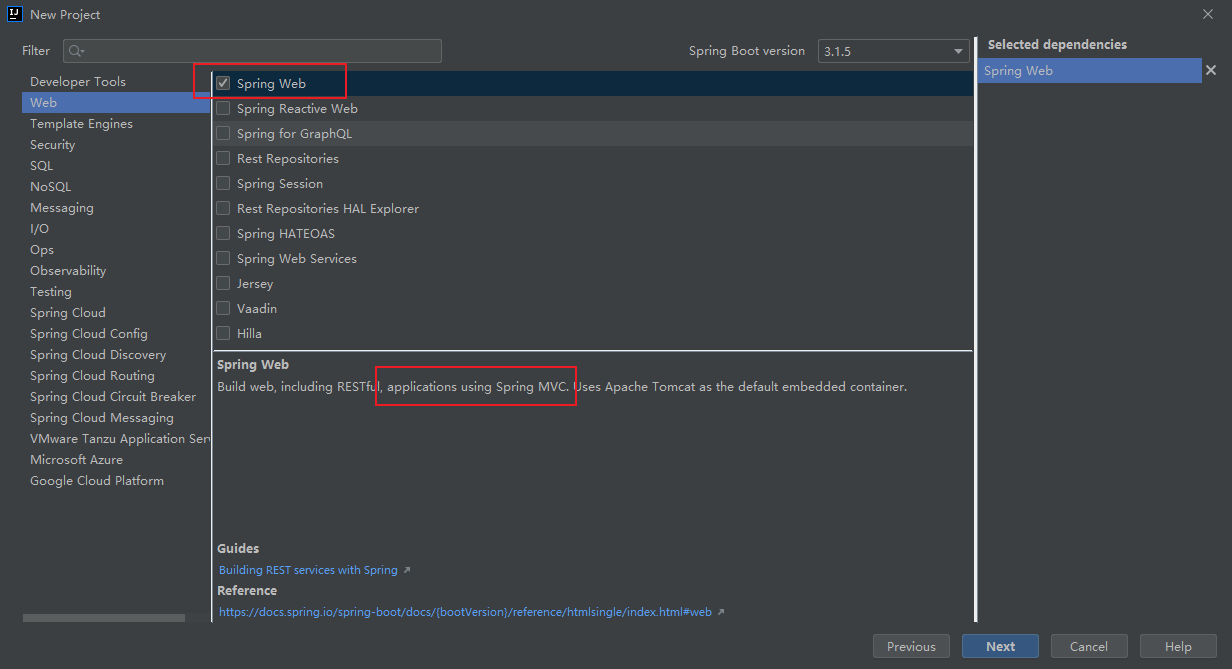The width and height of the screenshot is (1232, 669).
Task: Click the Previous button
Action: click(x=911, y=646)
